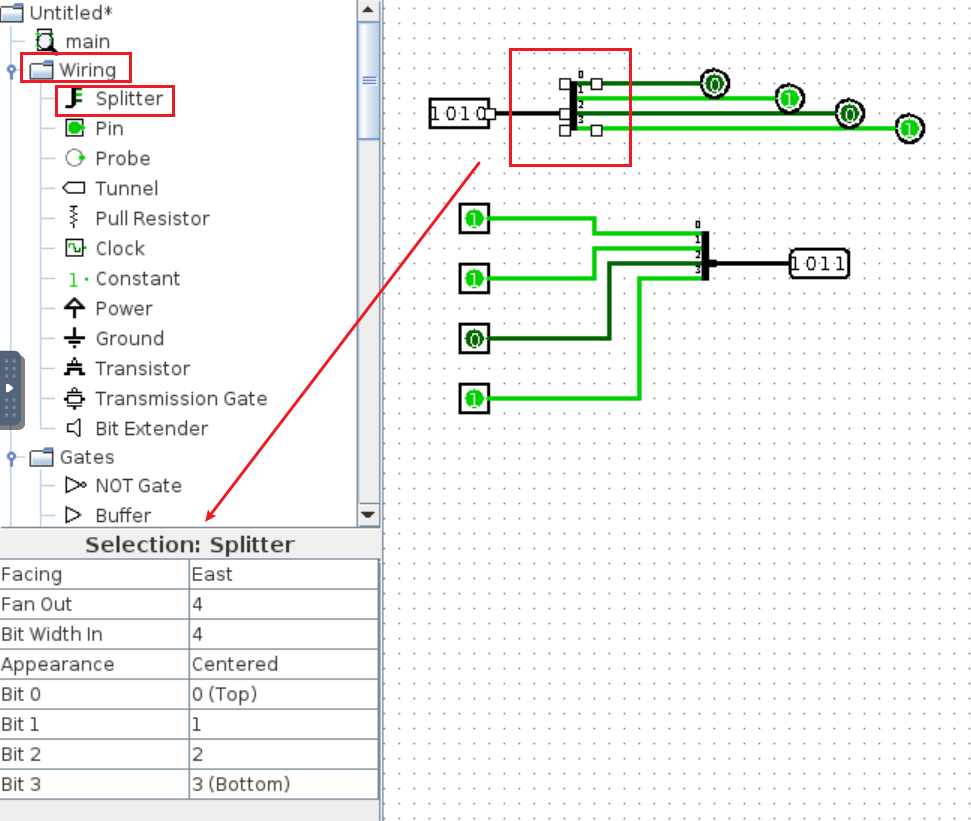
Task: Toggle the input pin showing 0
Action: [x=475, y=340]
